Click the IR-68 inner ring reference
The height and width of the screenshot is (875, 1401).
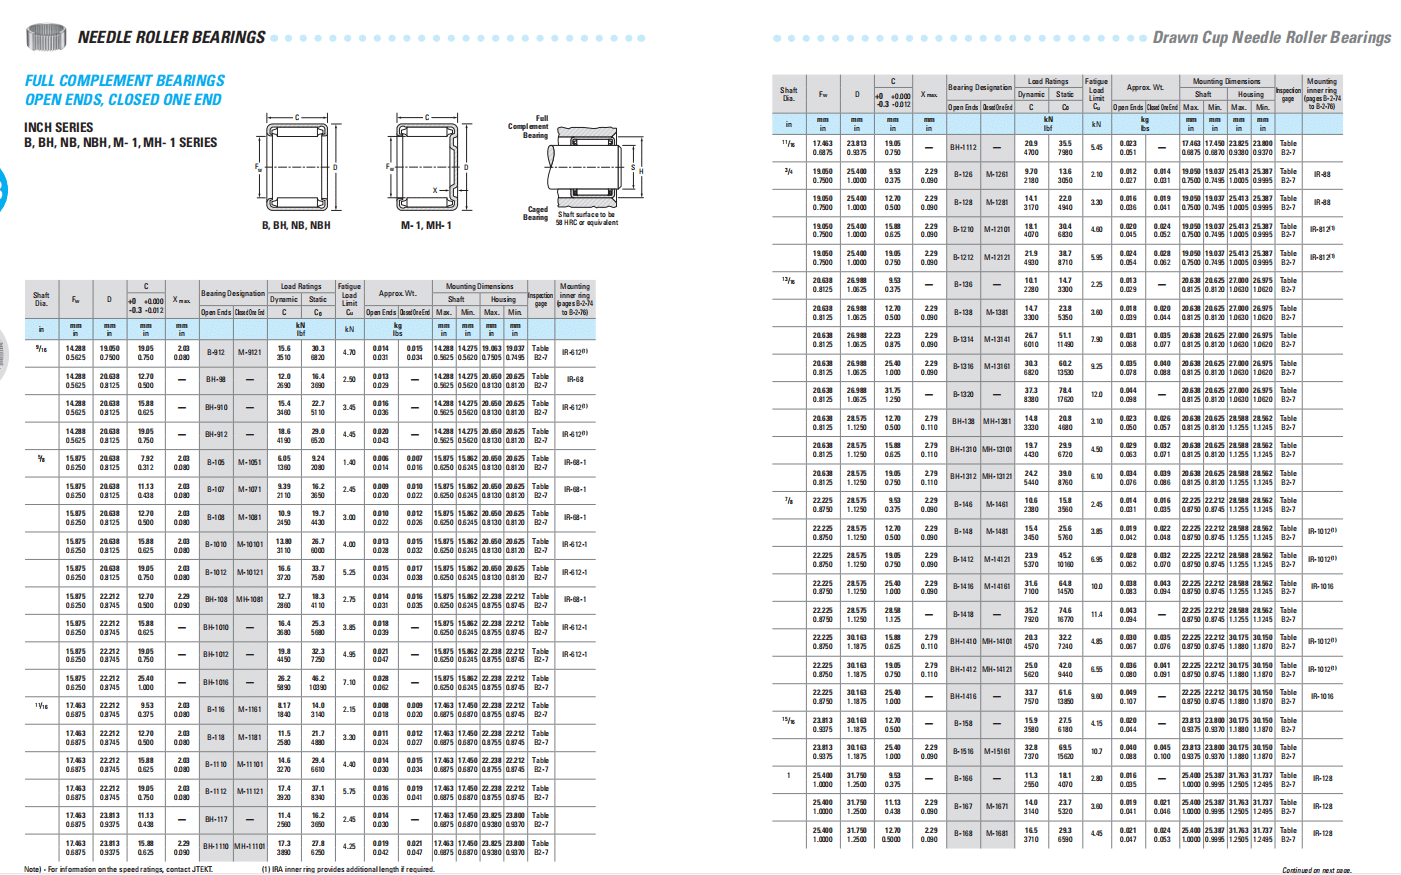[574, 379]
